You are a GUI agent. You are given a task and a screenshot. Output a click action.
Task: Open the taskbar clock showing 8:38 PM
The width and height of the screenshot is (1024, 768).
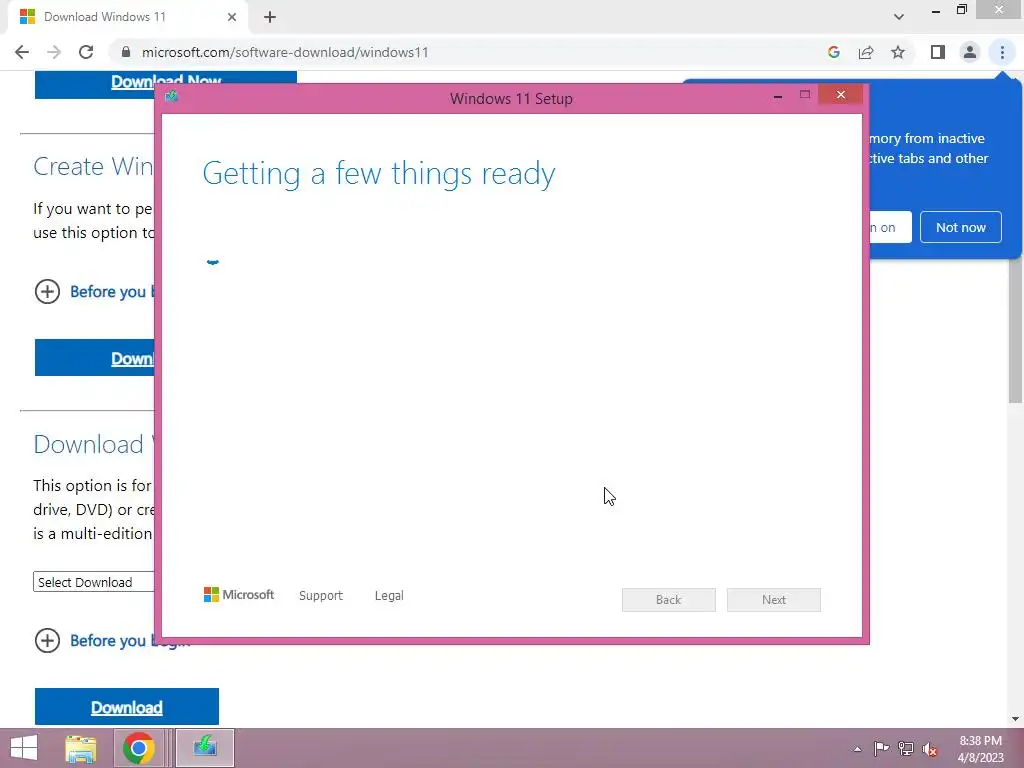980,749
